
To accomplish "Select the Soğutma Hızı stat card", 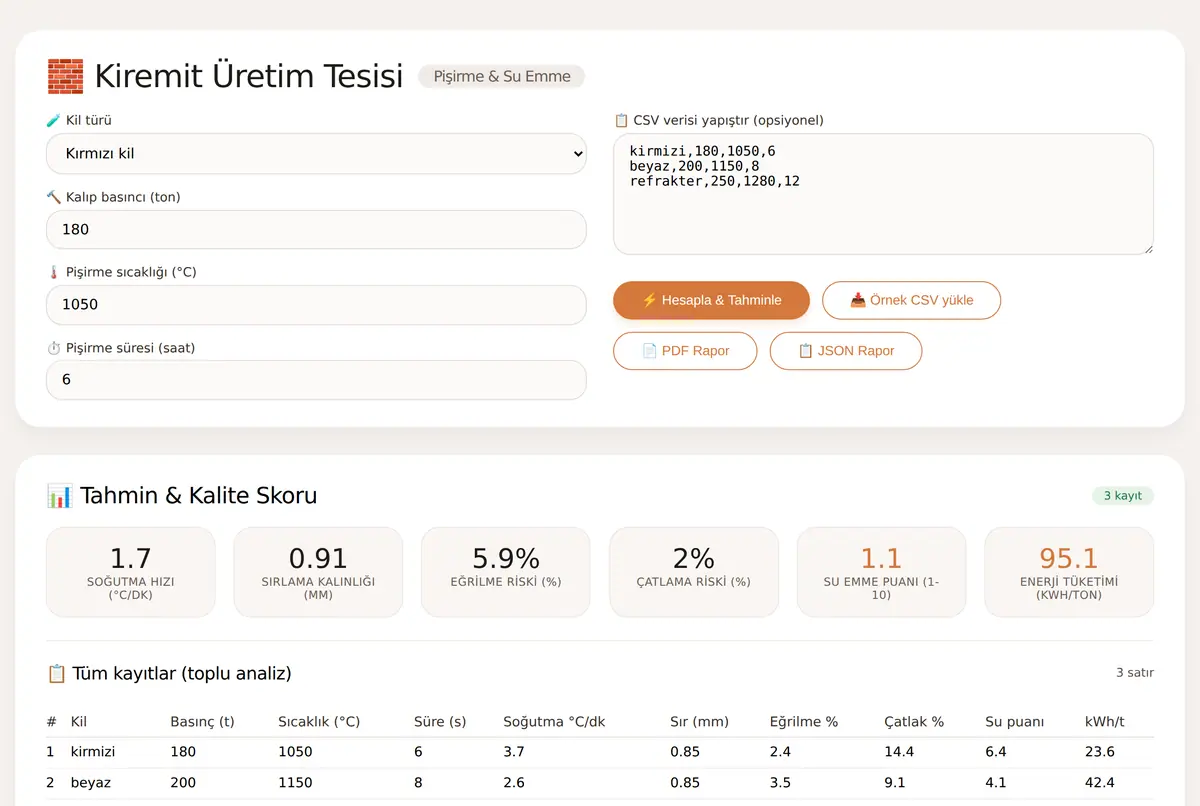I will 131,572.
